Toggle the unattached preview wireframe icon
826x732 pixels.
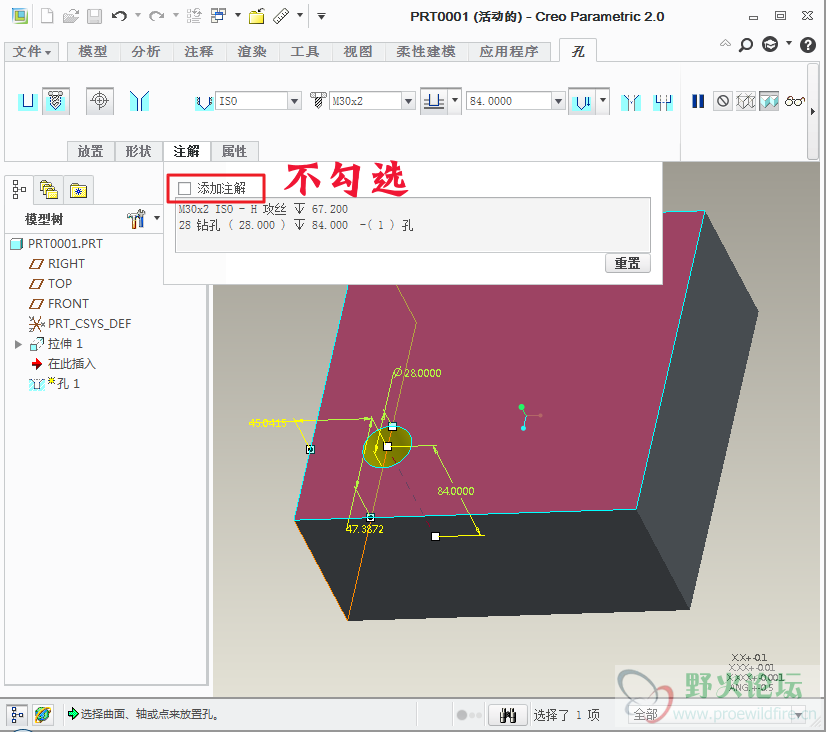pyautogui.click(x=745, y=101)
